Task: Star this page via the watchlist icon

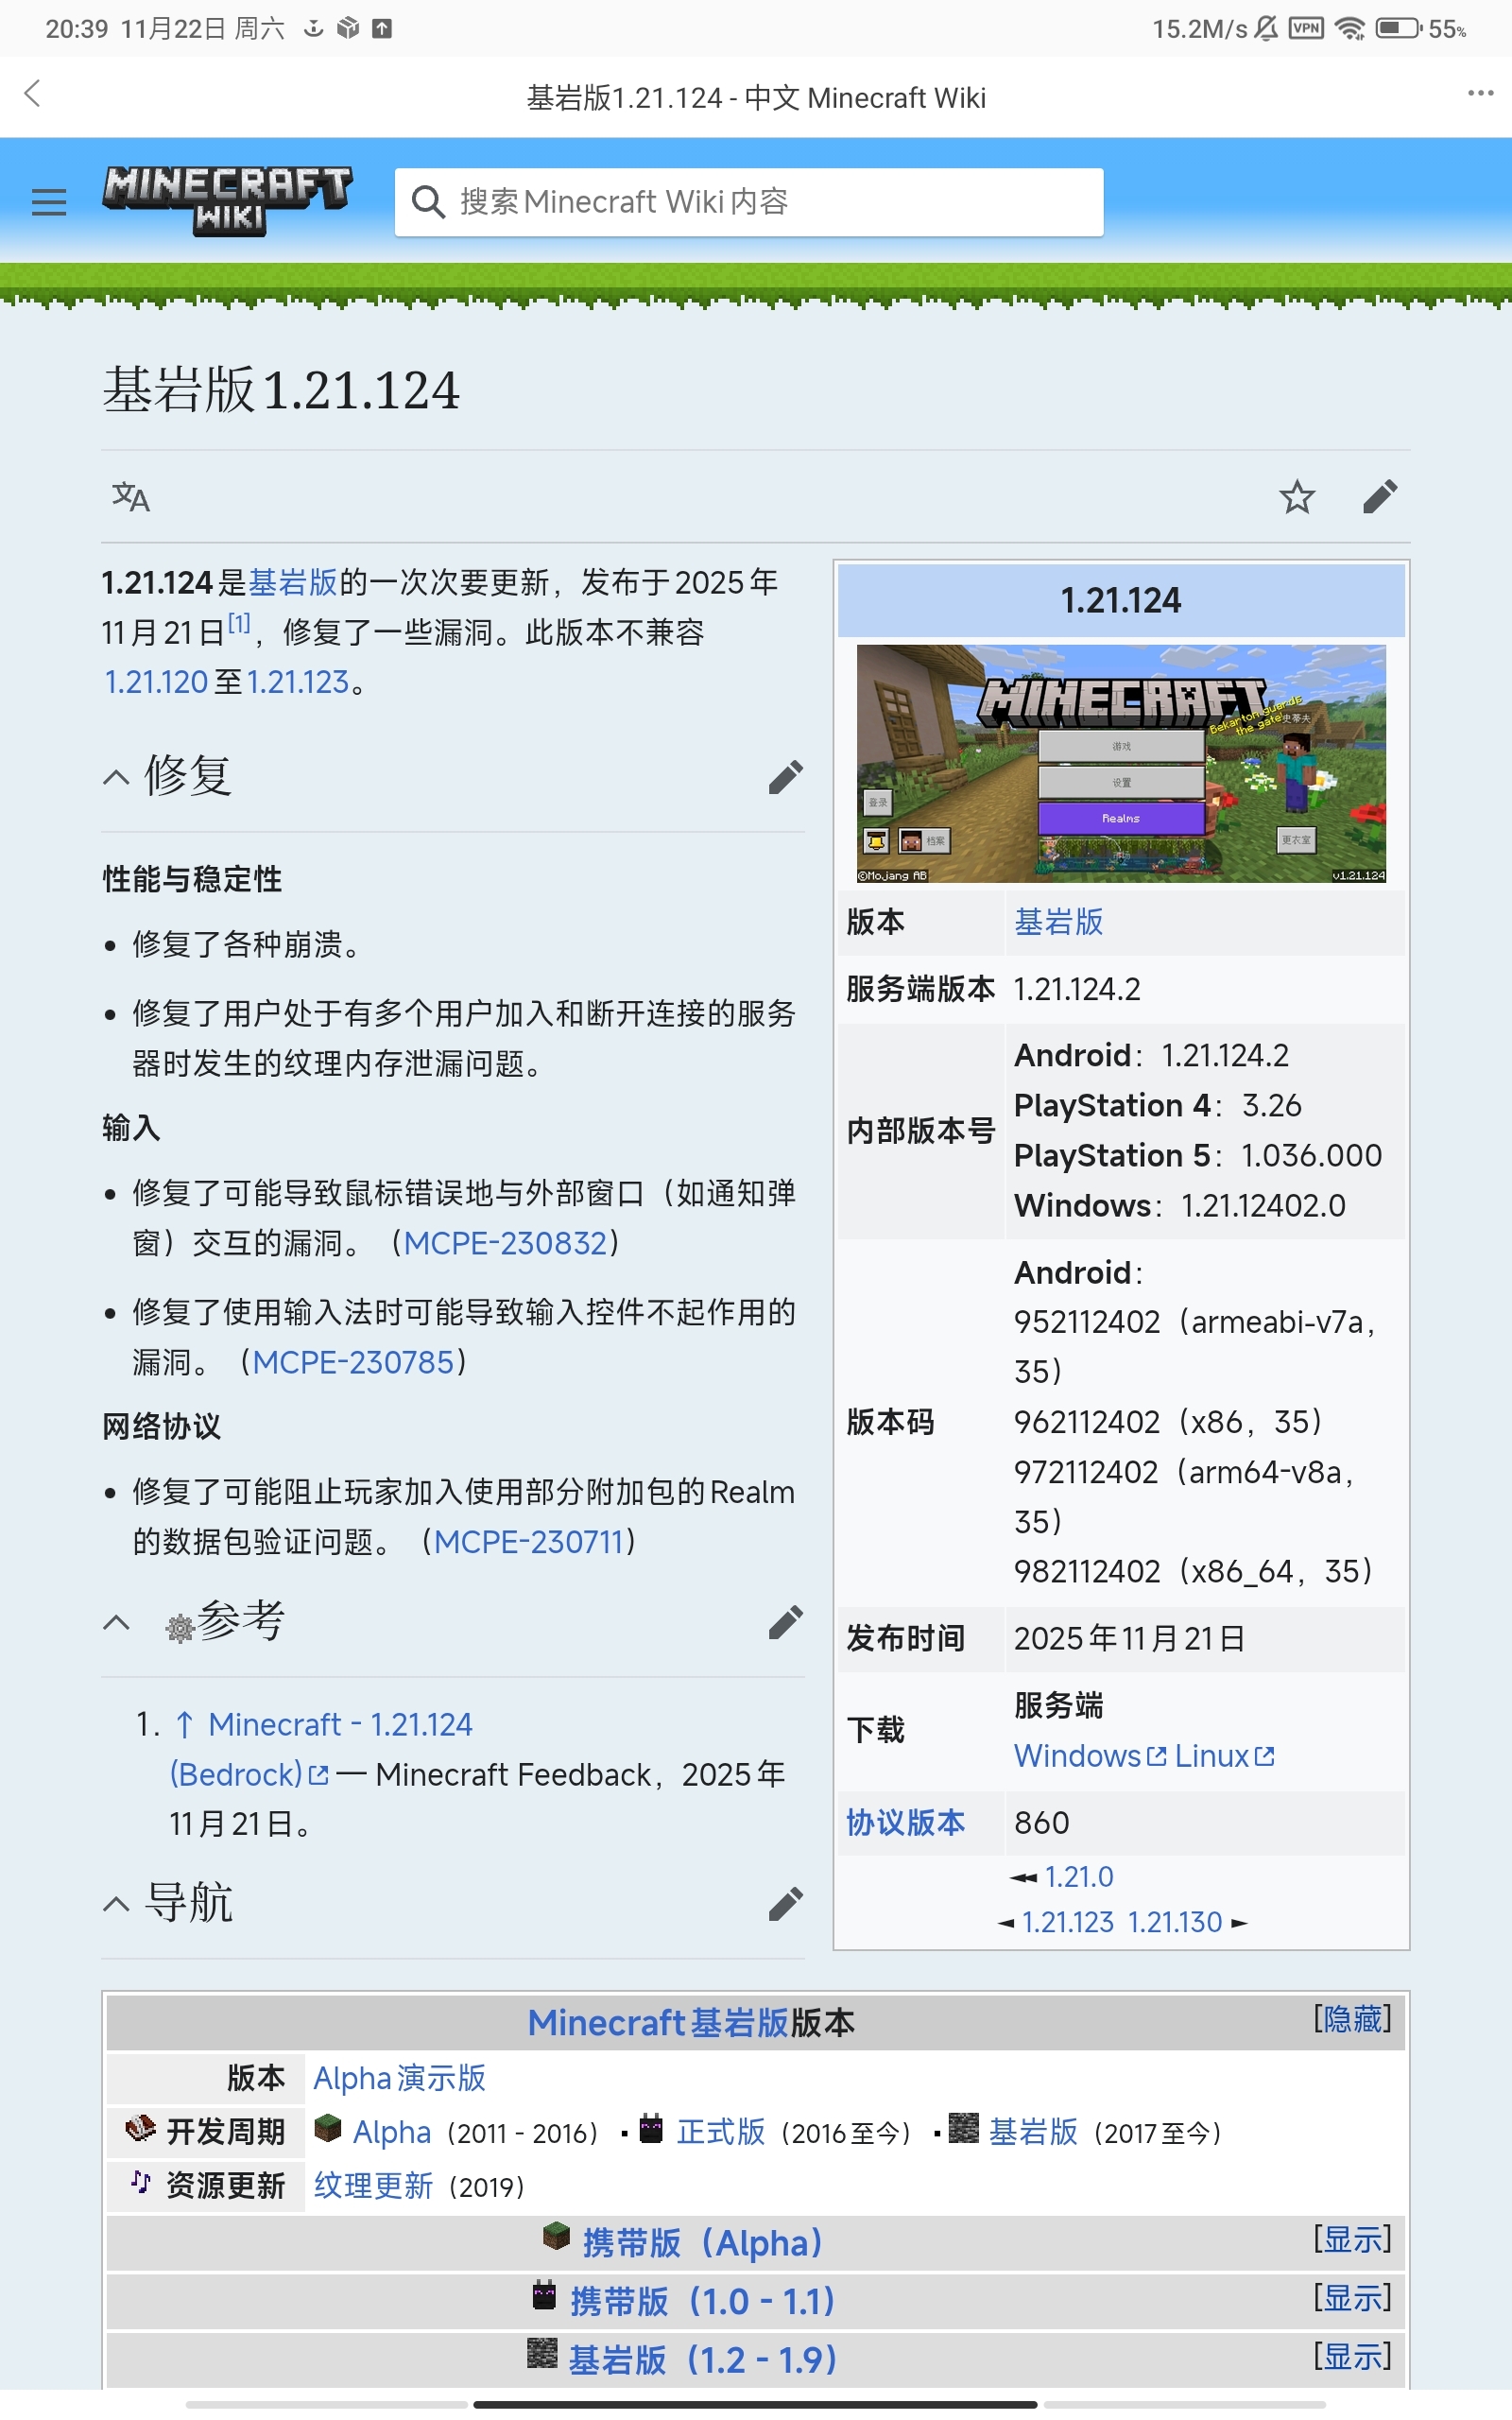Action: 1297,497
